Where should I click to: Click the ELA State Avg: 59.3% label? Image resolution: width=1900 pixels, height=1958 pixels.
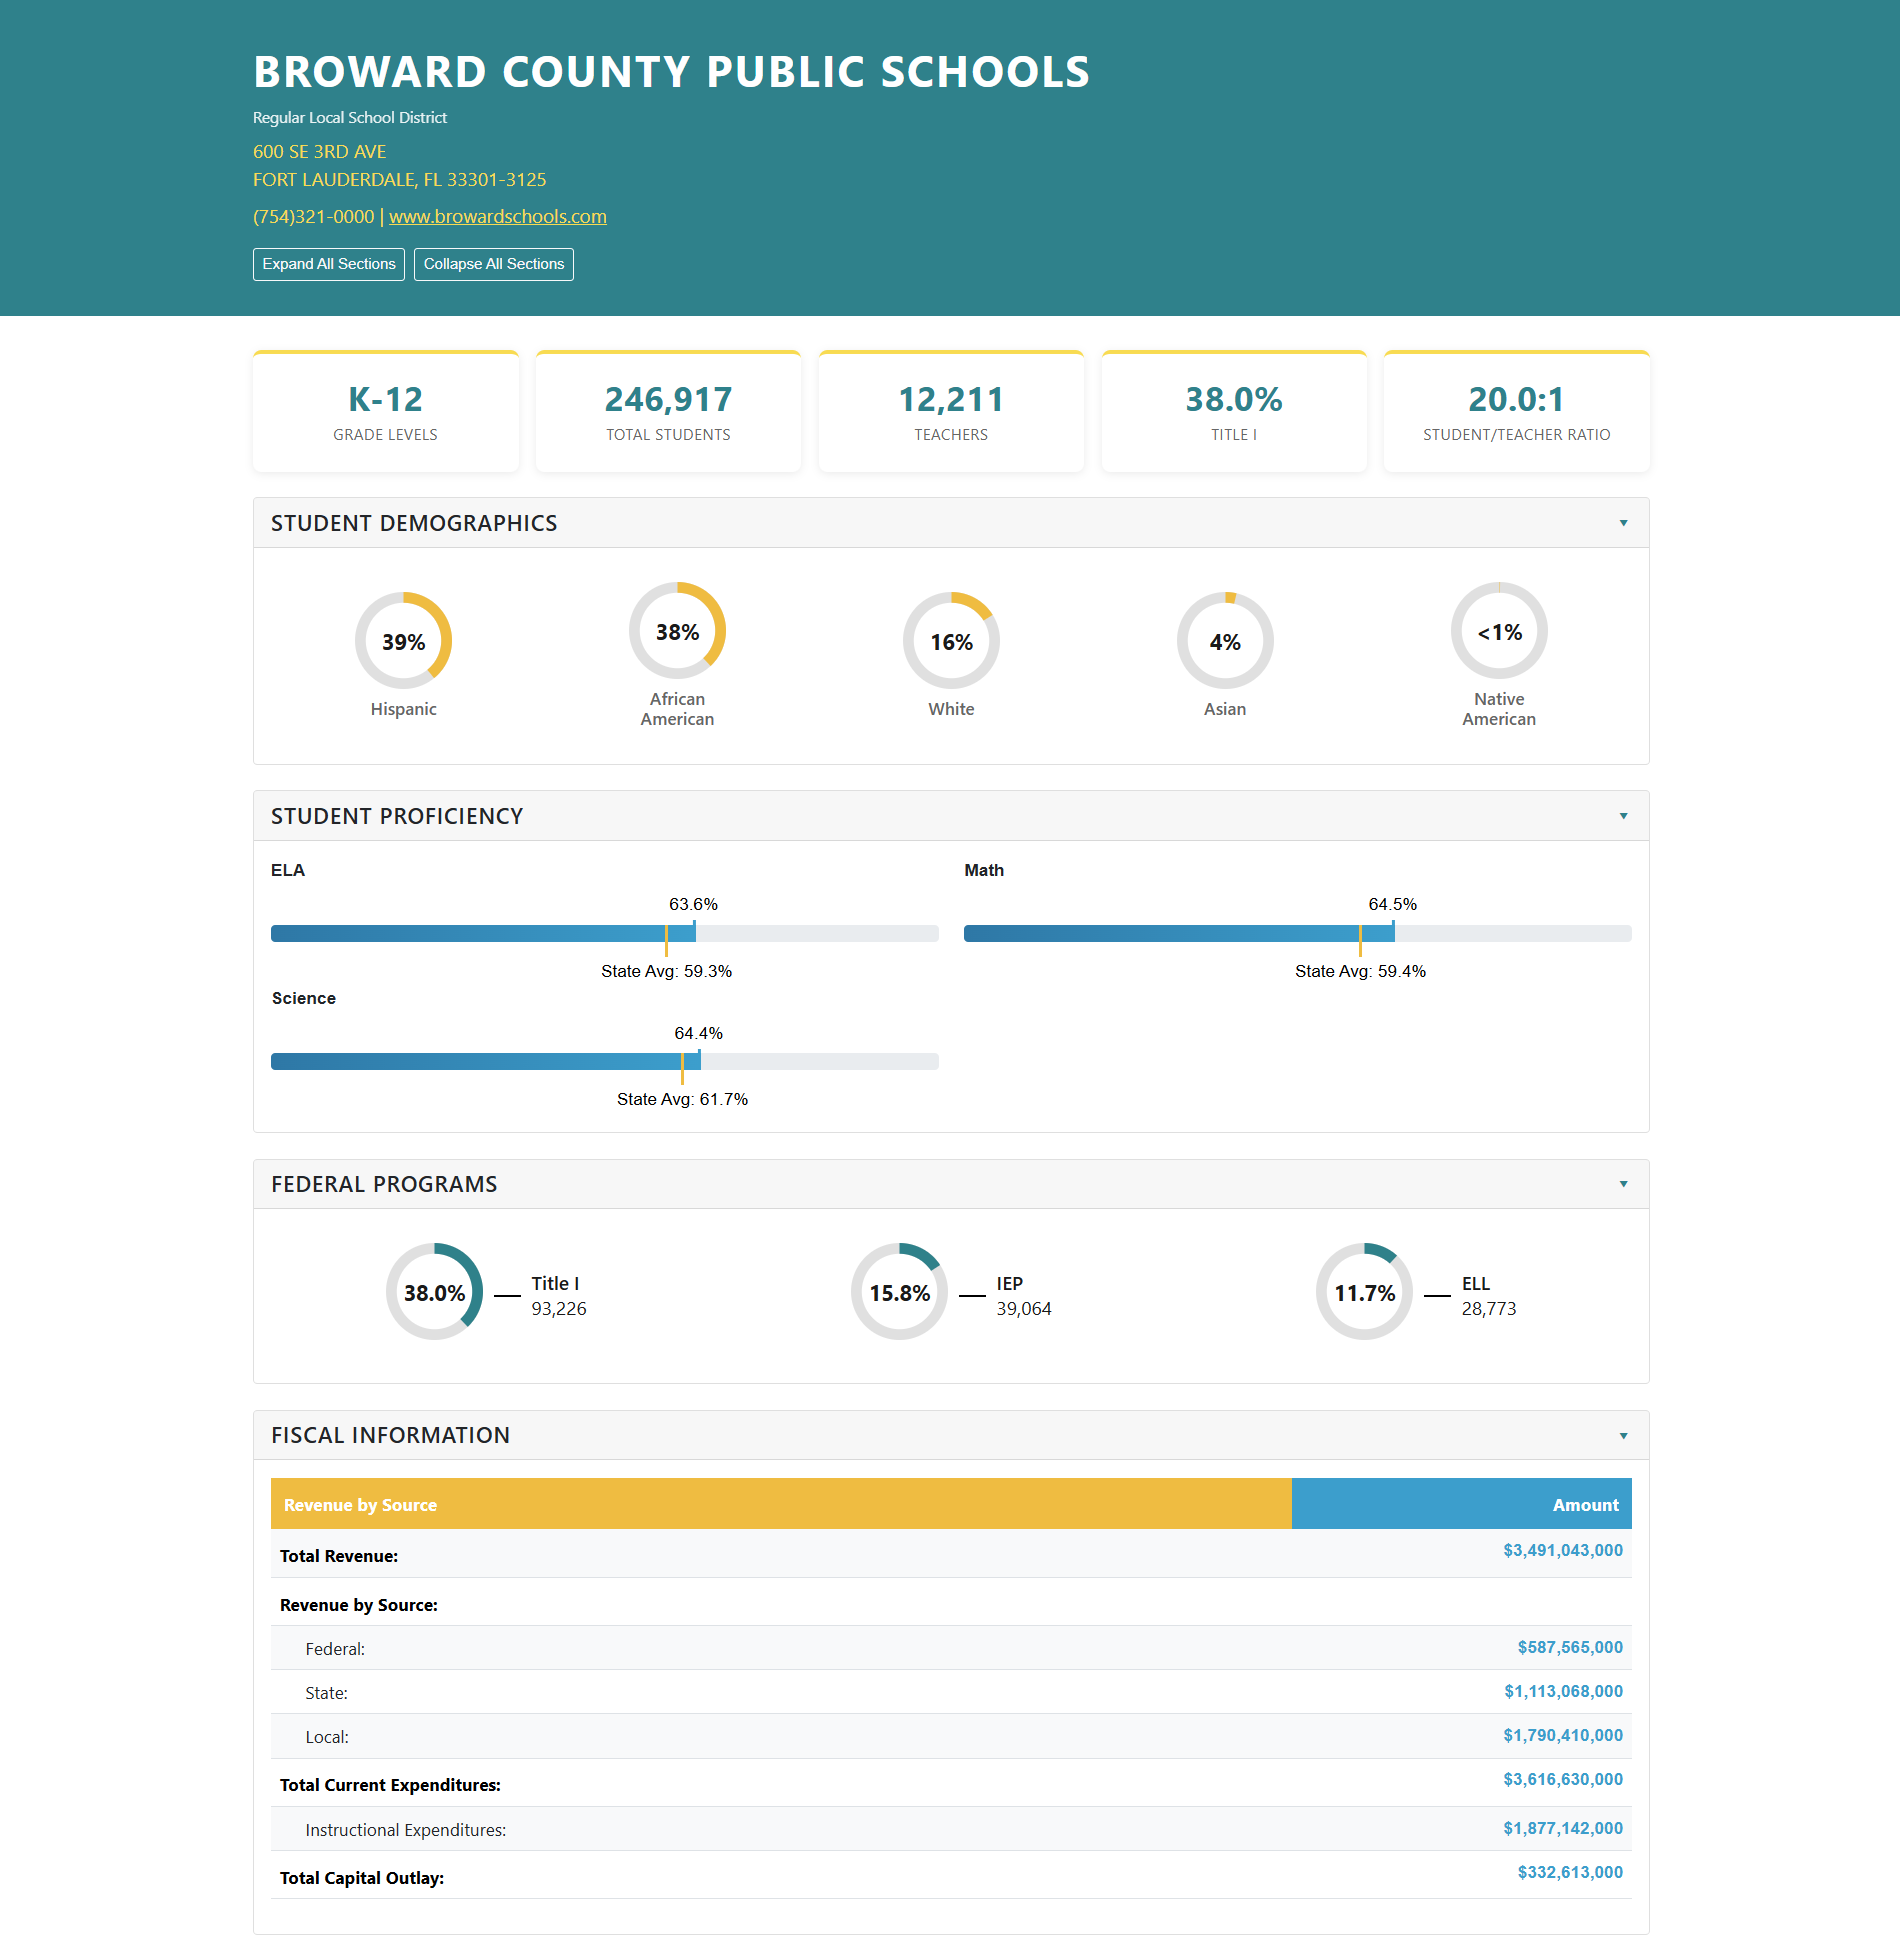tap(667, 971)
